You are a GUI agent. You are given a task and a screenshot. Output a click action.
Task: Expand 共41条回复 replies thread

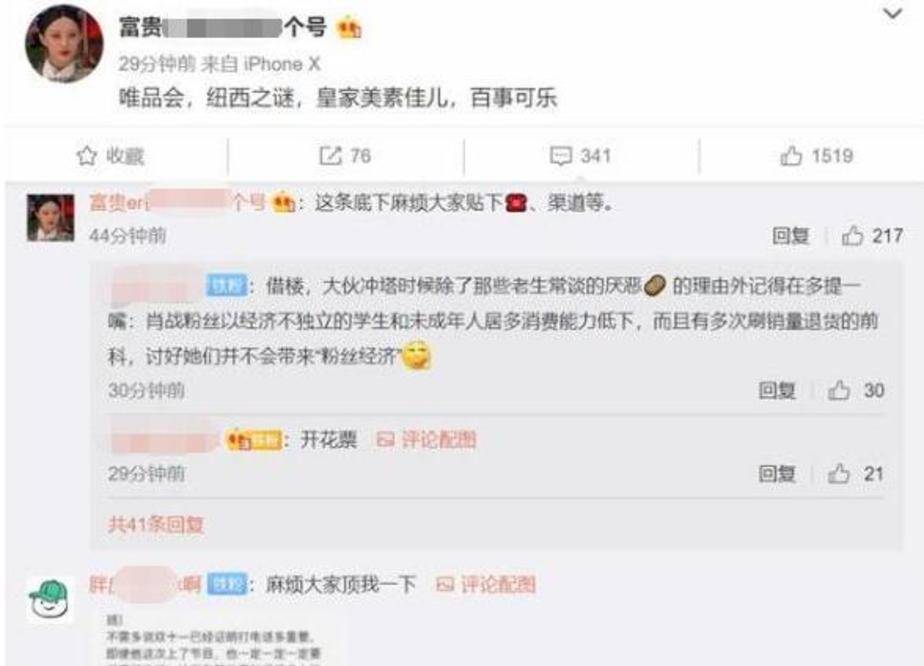tap(156, 524)
